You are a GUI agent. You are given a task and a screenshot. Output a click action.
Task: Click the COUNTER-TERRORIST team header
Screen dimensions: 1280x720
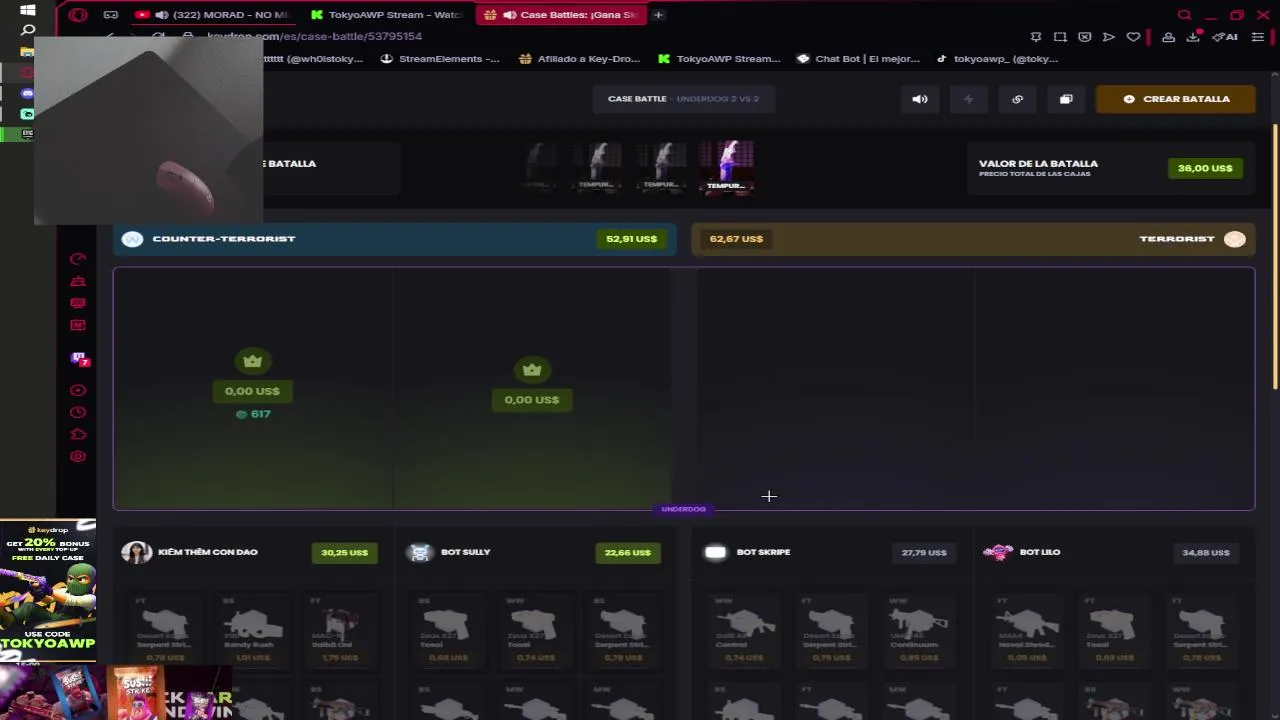[394, 239]
